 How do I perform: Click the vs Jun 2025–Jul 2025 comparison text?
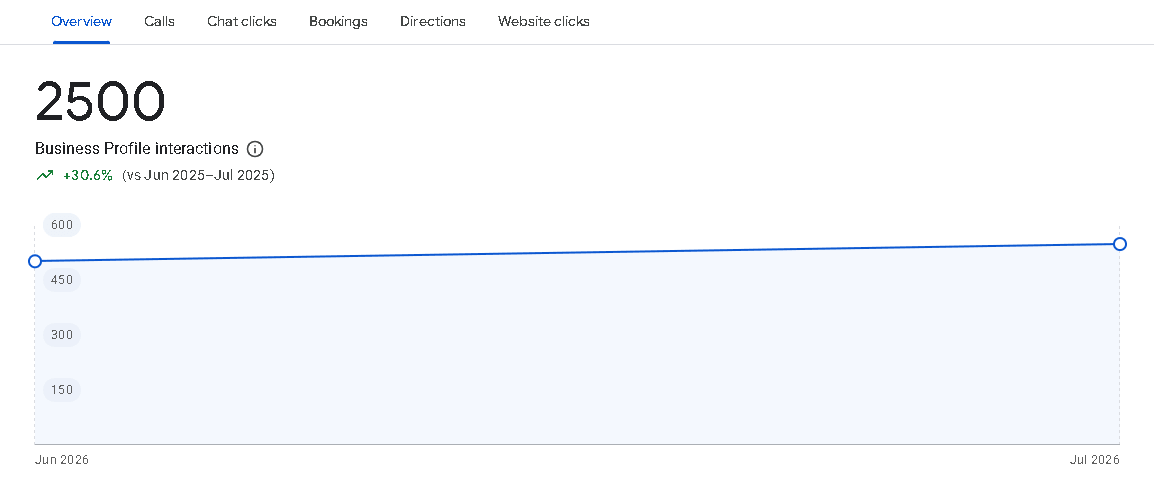199,175
